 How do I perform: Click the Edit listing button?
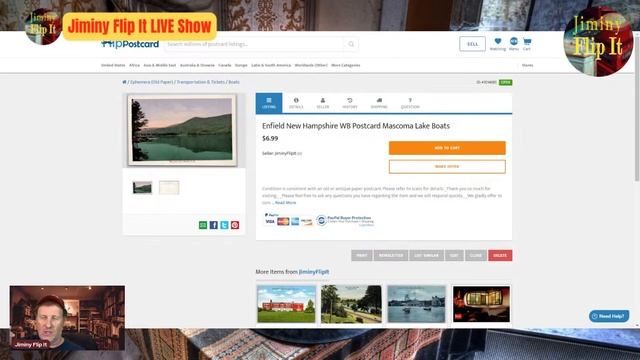pos(454,256)
